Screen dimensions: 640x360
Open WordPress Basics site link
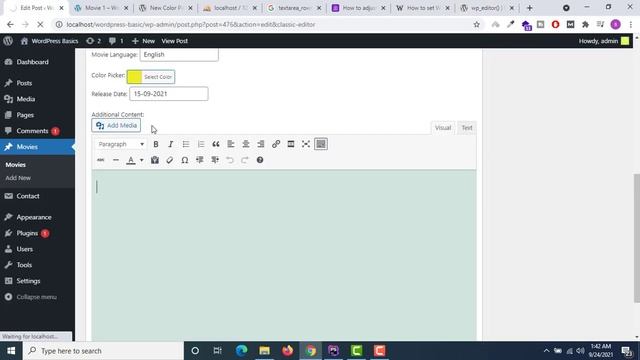(x=49, y=41)
